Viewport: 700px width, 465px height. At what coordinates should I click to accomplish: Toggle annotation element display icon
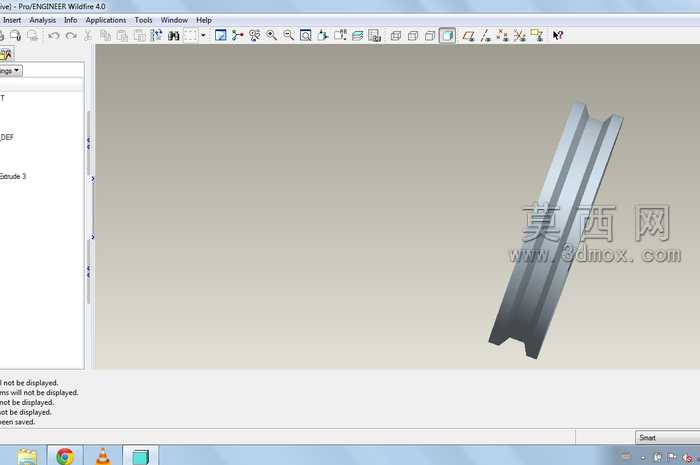[537, 36]
